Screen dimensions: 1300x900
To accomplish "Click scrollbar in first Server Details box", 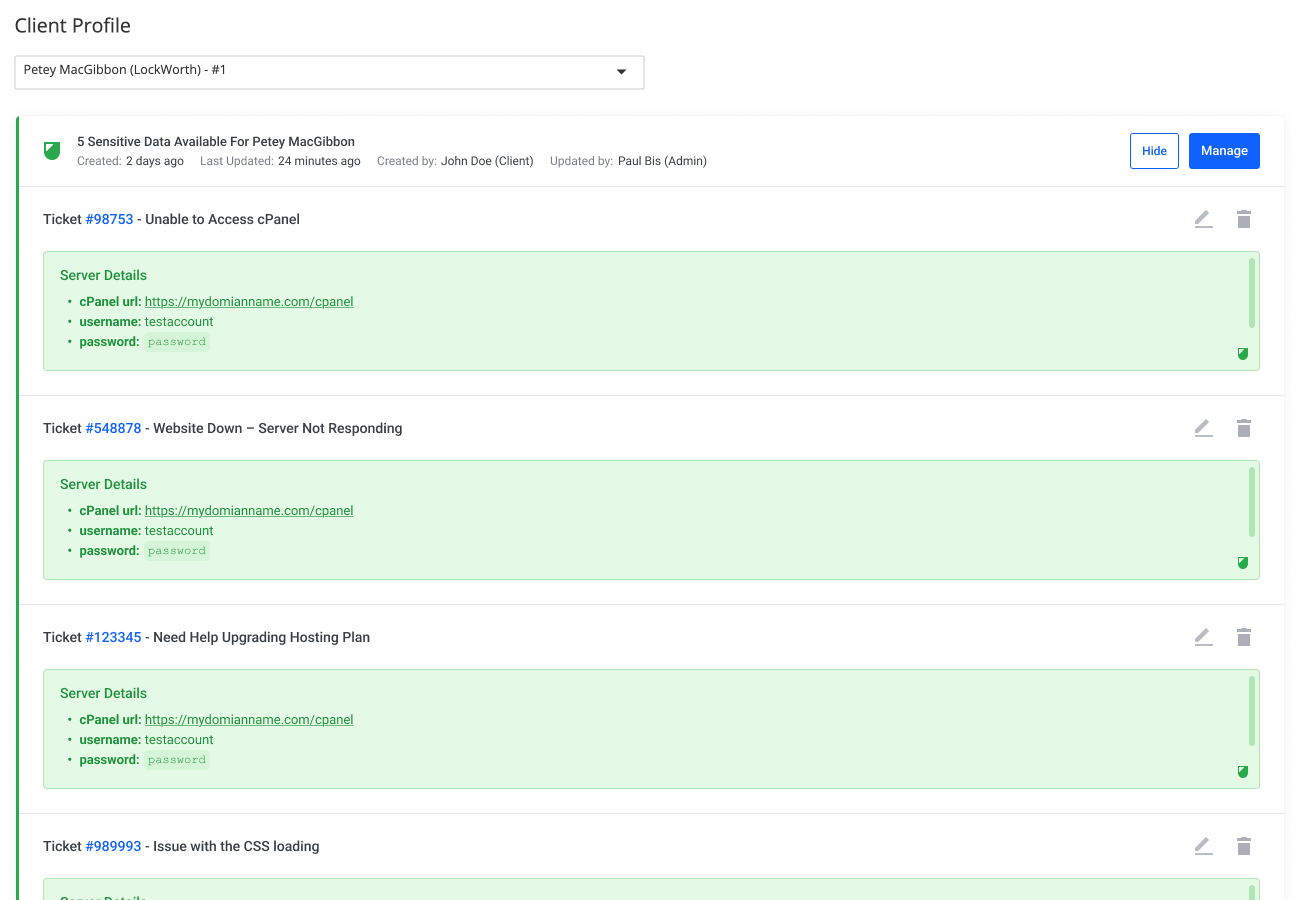I will click(x=1251, y=293).
